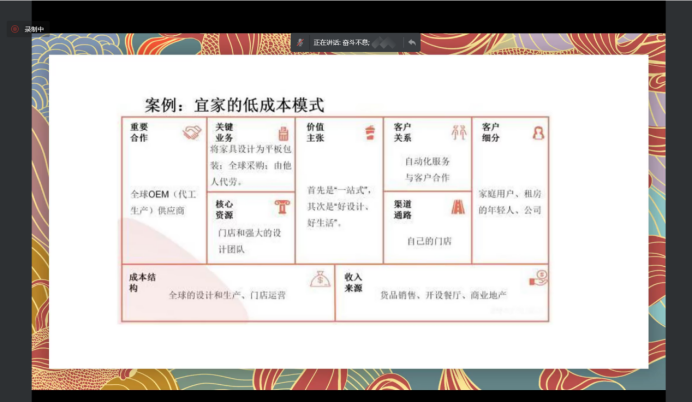Click the microphone icon in speaker bar

[x=300, y=42]
